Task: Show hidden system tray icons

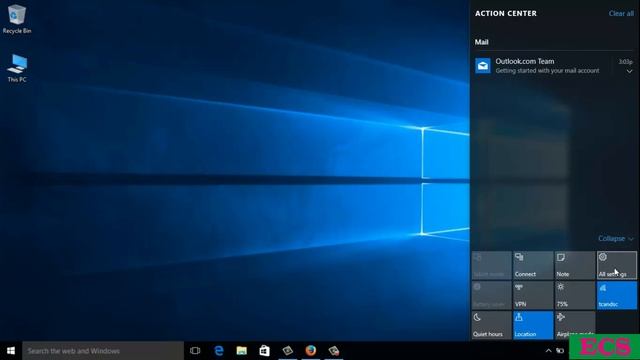Action: [549, 351]
